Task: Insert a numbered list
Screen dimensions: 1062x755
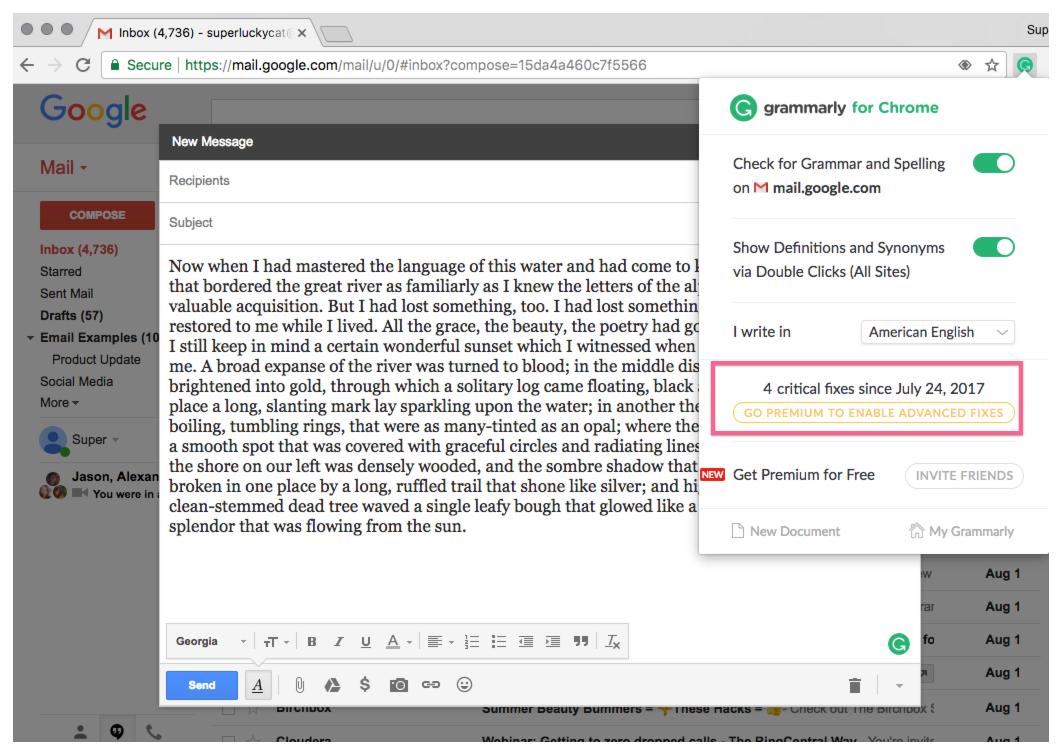Action: coord(472,641)
